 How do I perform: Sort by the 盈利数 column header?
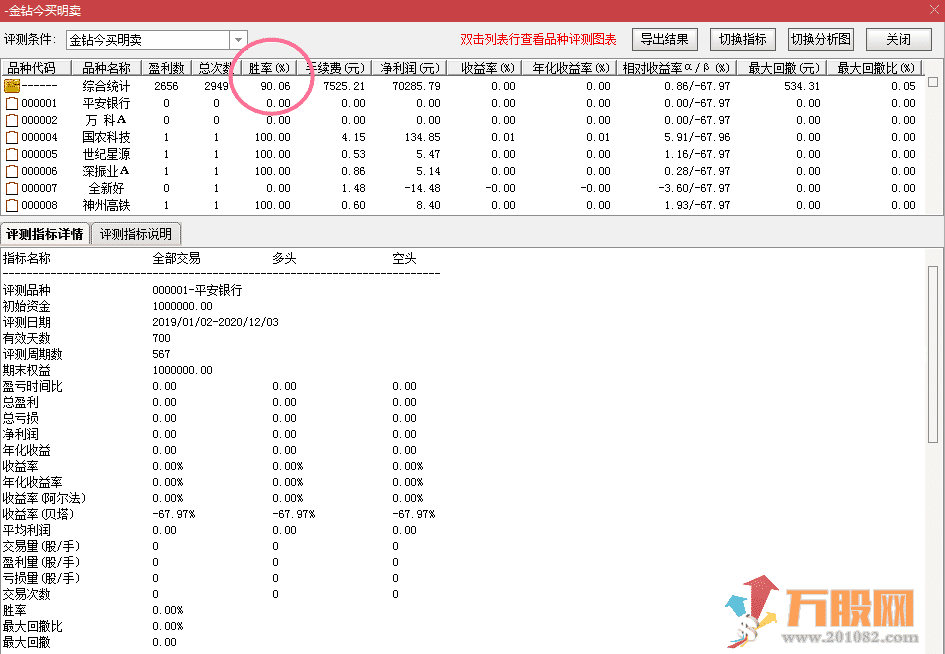point(166,68)
